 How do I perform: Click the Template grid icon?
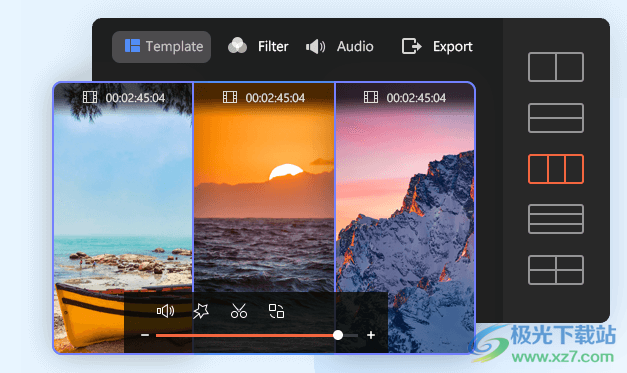click(x=132, y=46)
